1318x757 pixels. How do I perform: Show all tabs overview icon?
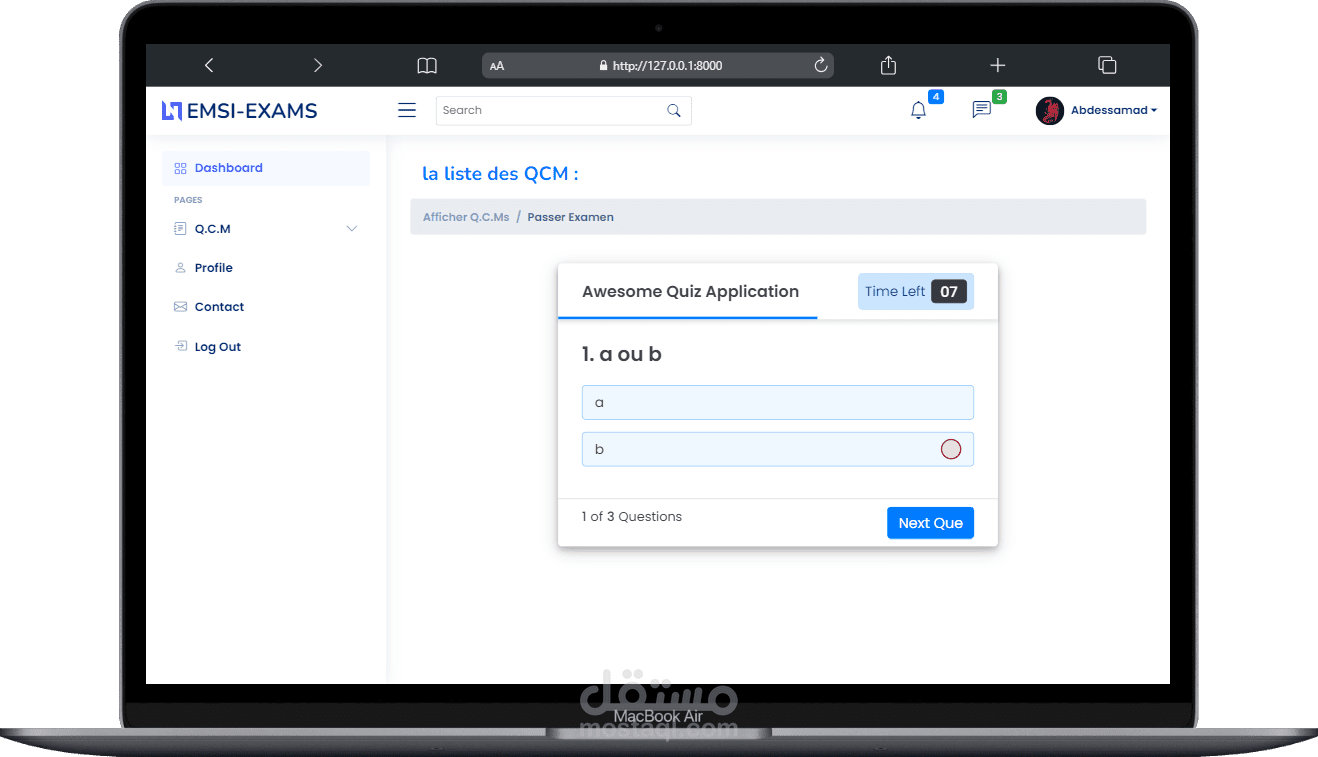(1107, 65)
